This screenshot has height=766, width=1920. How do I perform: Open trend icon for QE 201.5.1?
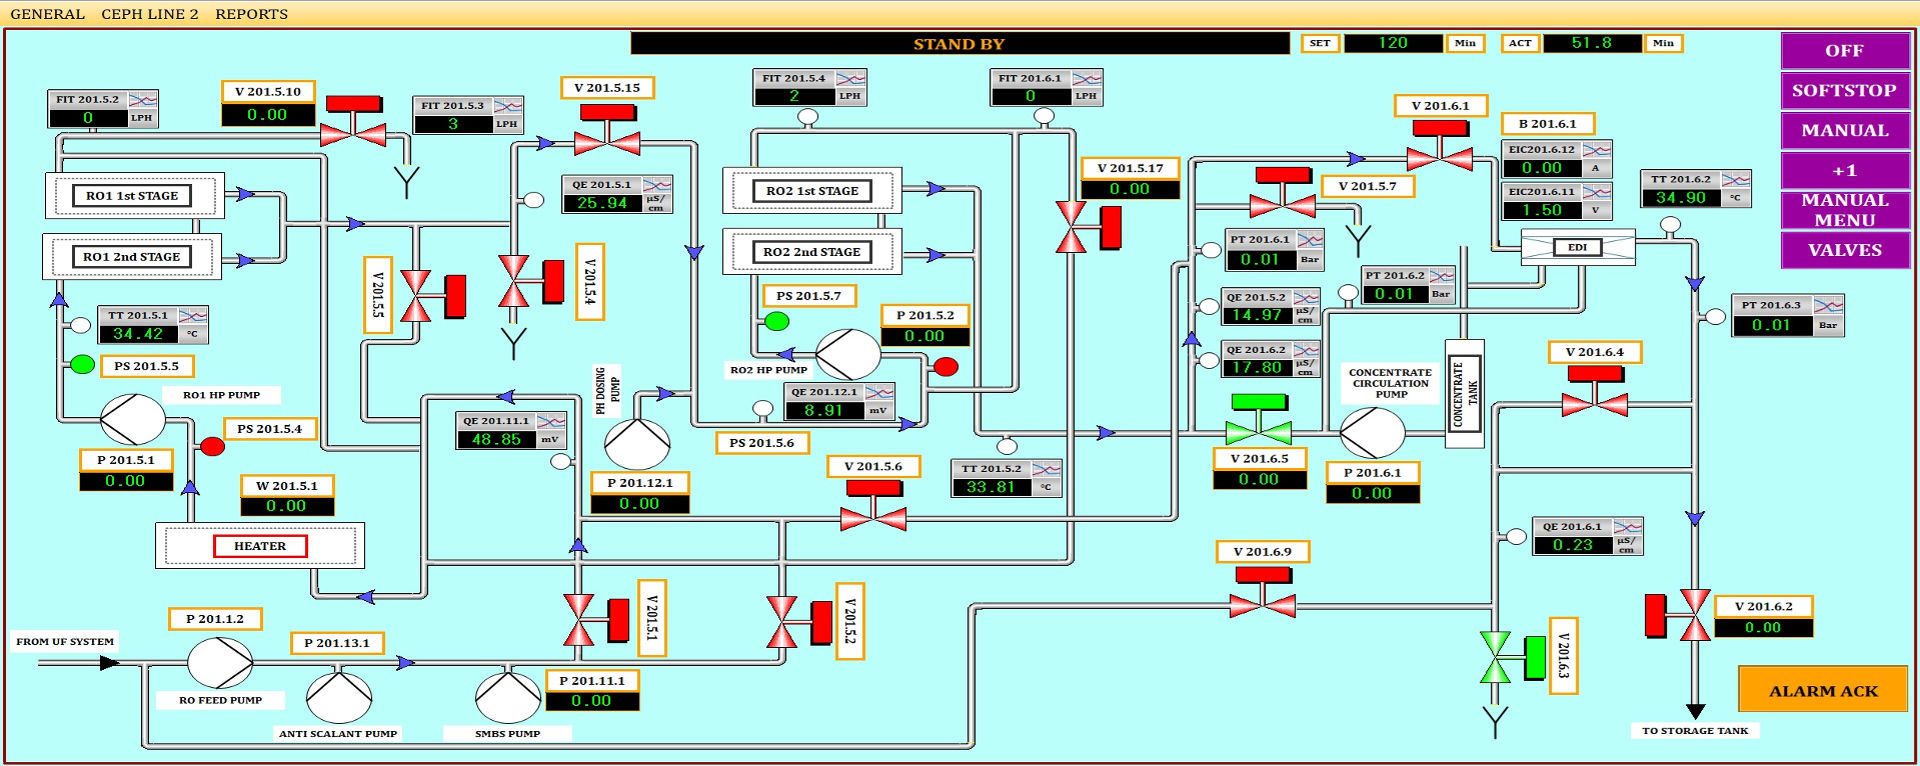[656, 185]
